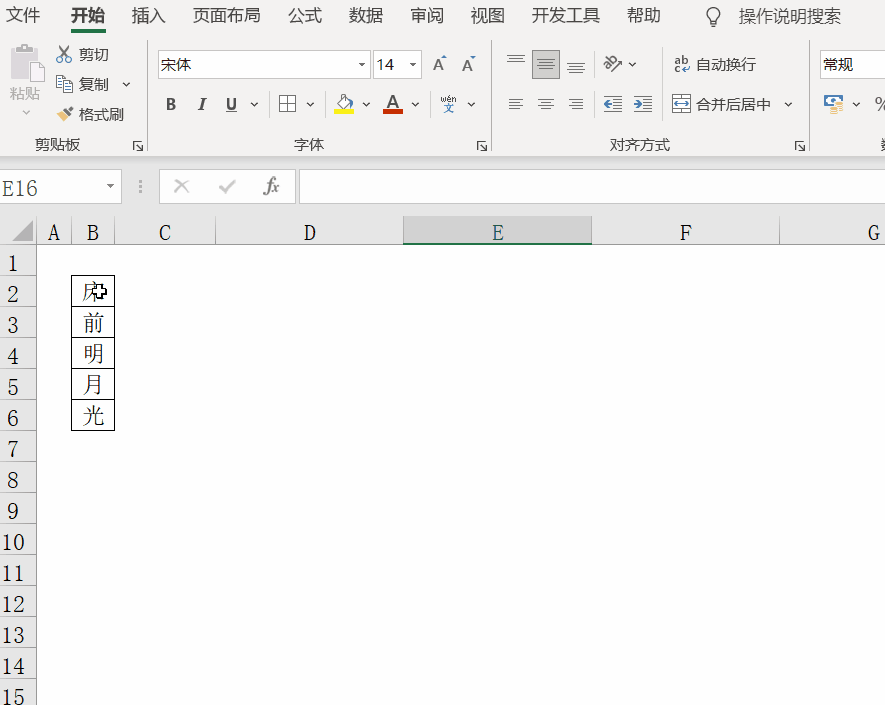This screenshot has width=885, height=705.
Task: Select column D header
Action: [x=309, y=232]
